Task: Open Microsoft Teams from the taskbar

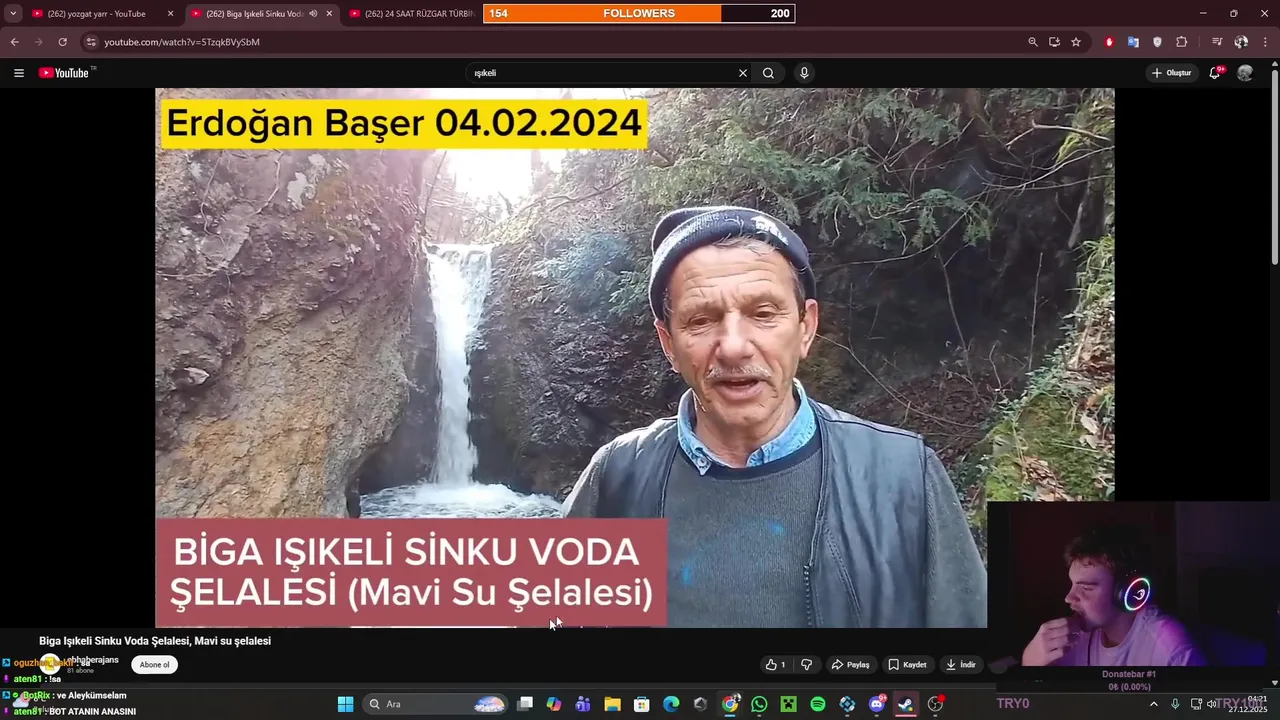Action: tap(583, 704)
